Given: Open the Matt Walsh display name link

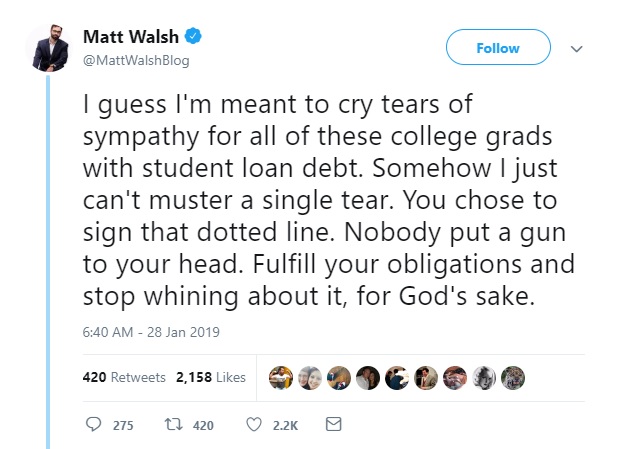Looking at the screenshot, I should point(132,37).
